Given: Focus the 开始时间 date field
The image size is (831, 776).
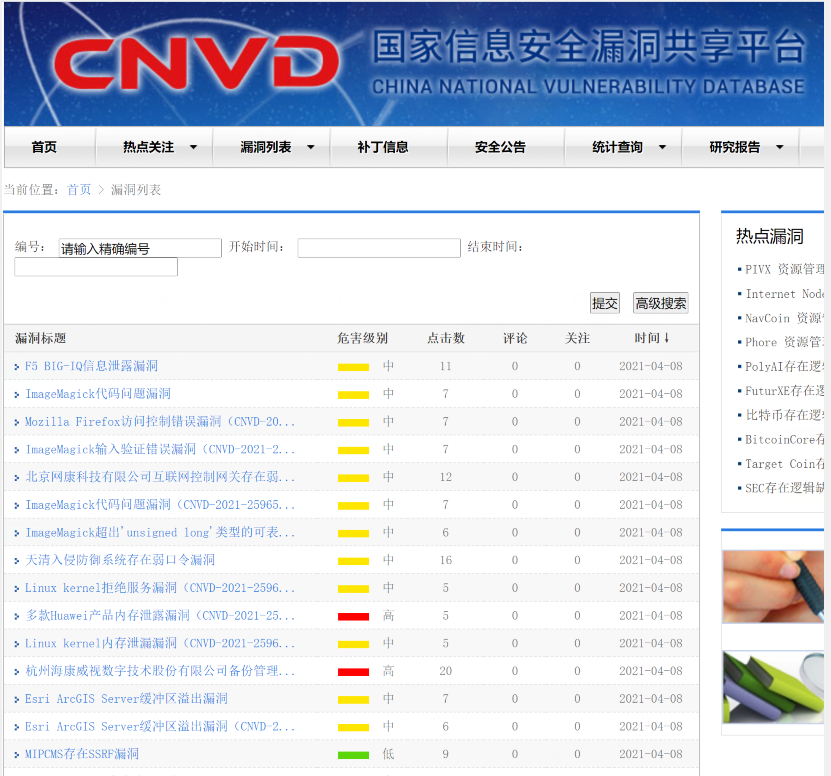Looking at the screenshot, I should (379, 248).
